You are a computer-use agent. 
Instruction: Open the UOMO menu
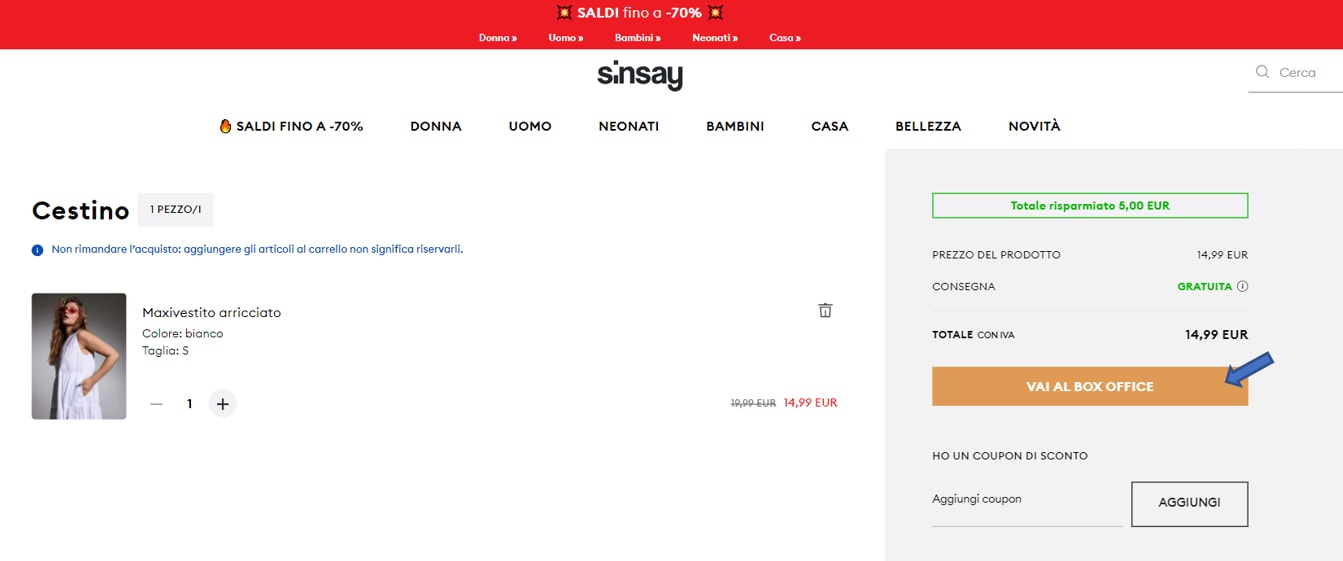[x=530, y=127]
